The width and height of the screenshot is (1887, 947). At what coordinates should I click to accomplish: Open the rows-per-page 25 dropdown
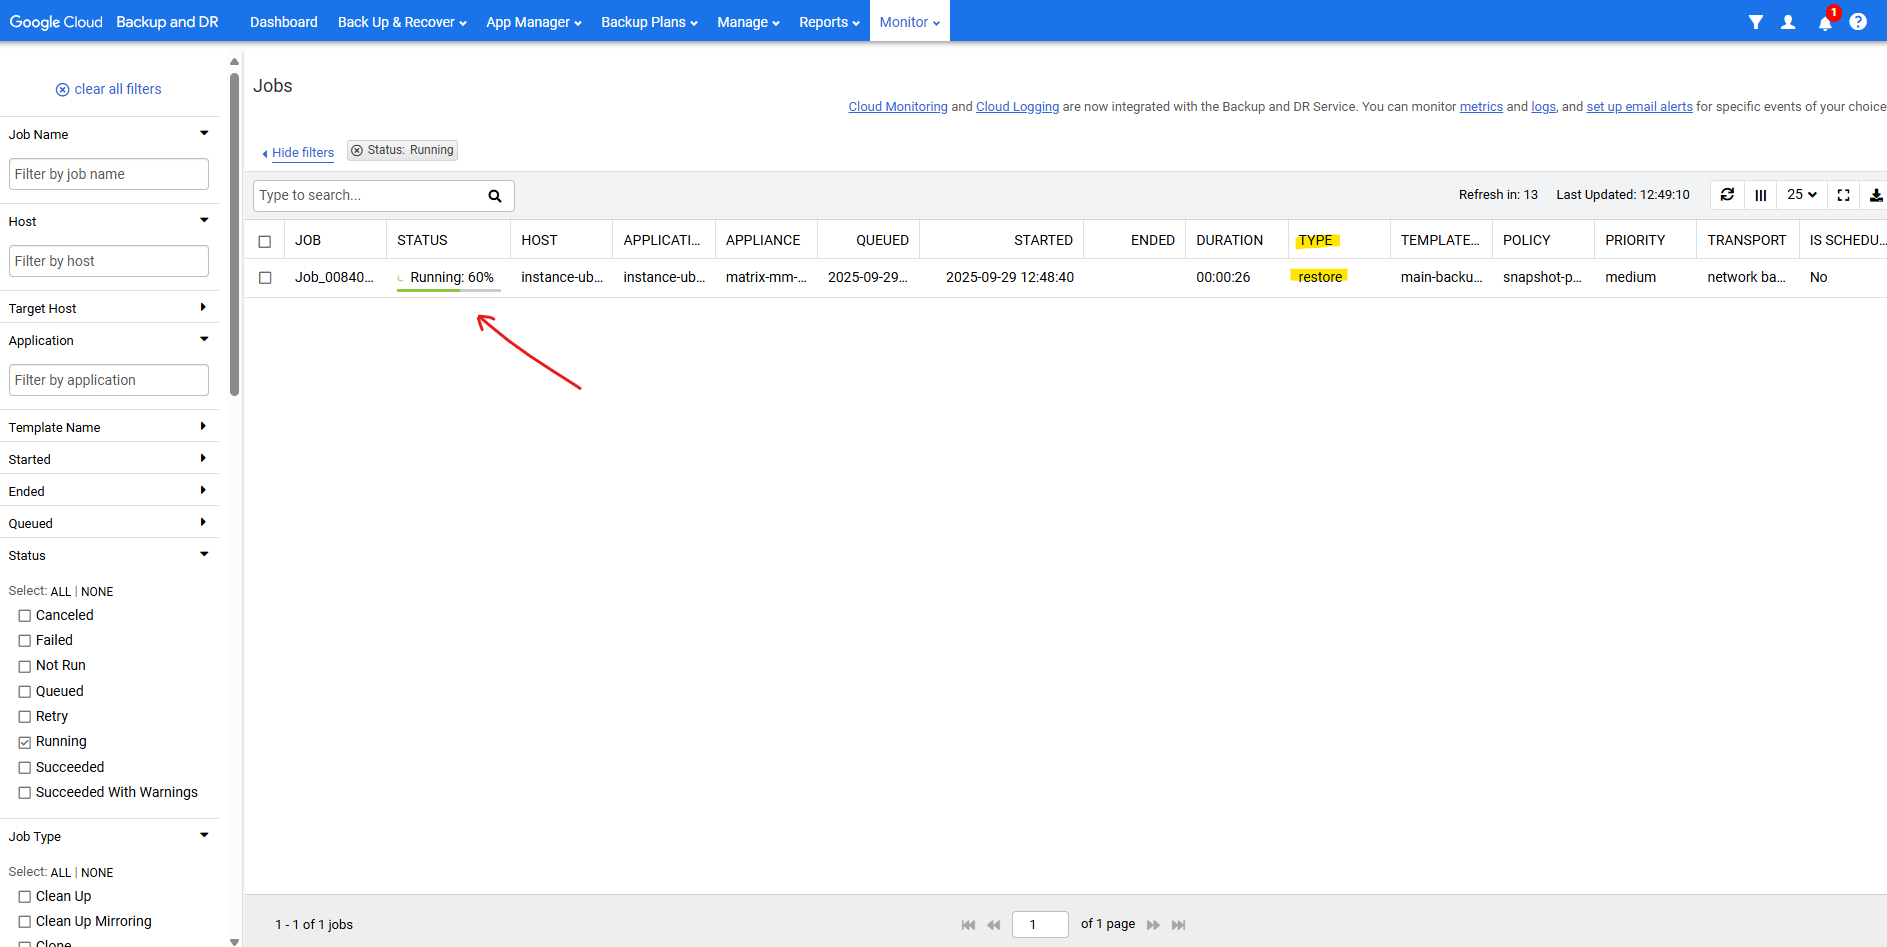click(x=1802, y=195)
